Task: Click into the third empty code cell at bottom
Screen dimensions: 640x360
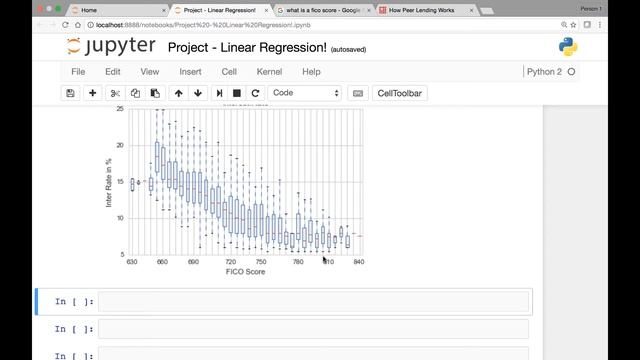Action: coord(313,353)
